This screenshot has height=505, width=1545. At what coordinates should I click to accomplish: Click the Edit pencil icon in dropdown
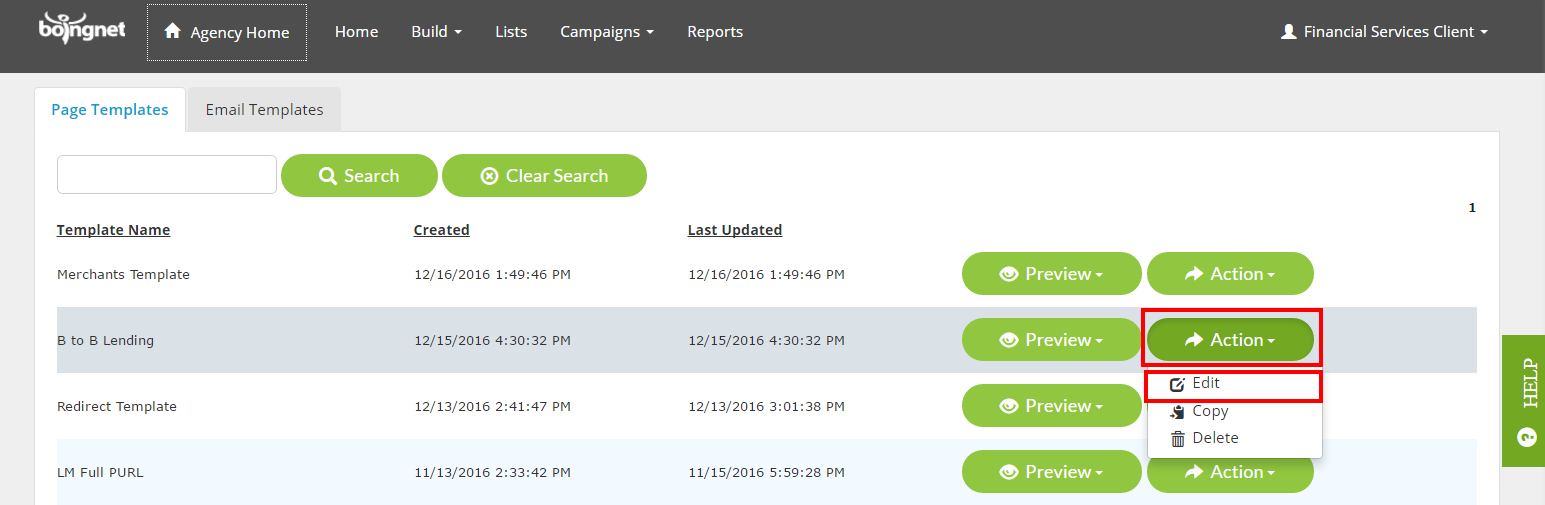point(1178,384)
